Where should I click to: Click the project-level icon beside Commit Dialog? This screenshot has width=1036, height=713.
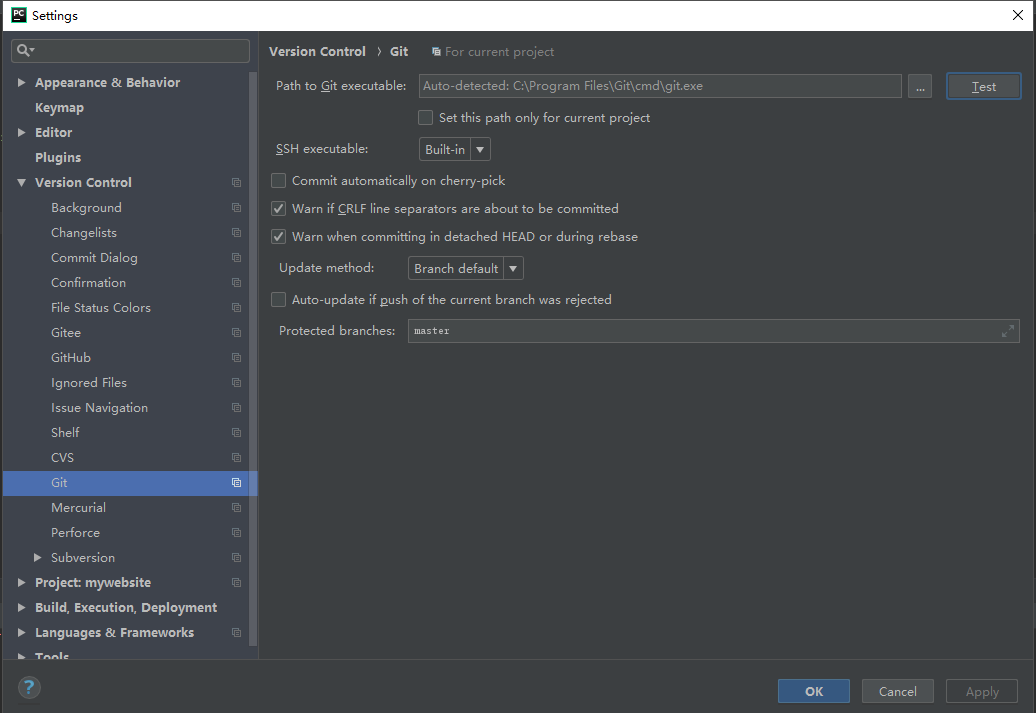pyautogui.click(x=236, y=258)
